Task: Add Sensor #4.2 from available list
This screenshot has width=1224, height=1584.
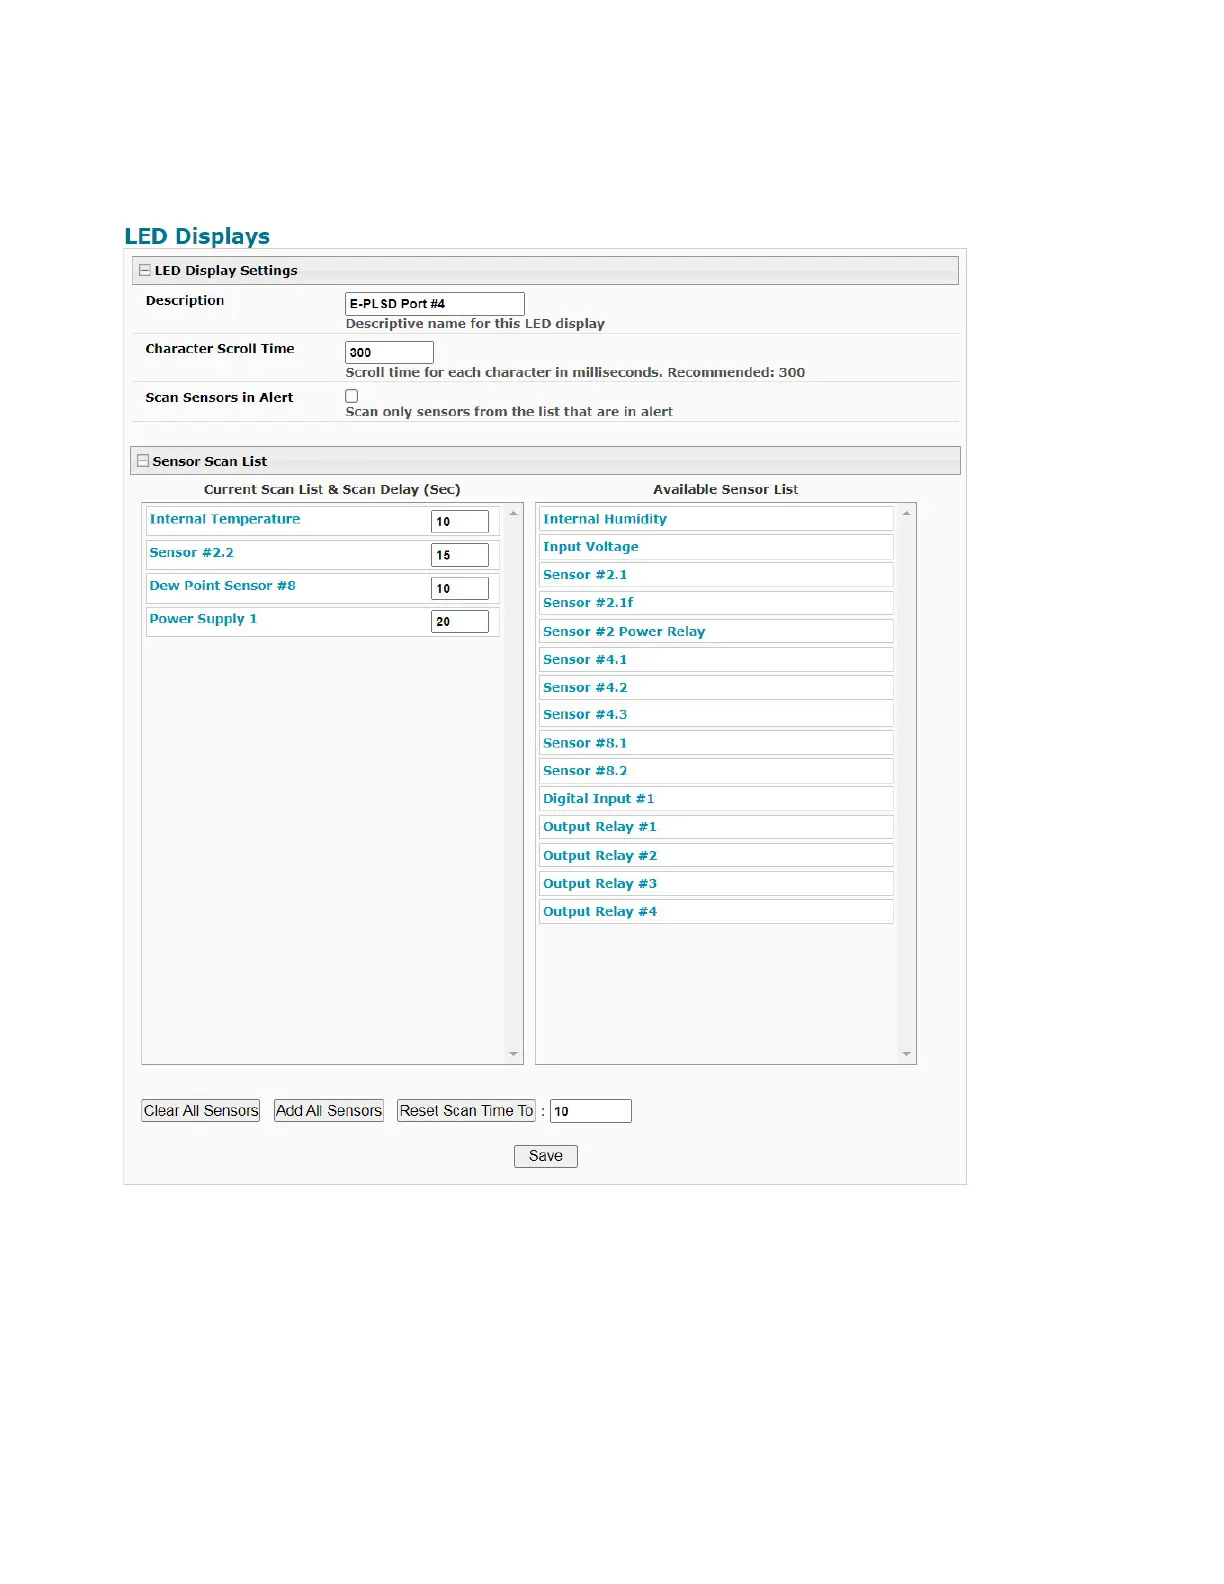Action: point(716,687)
